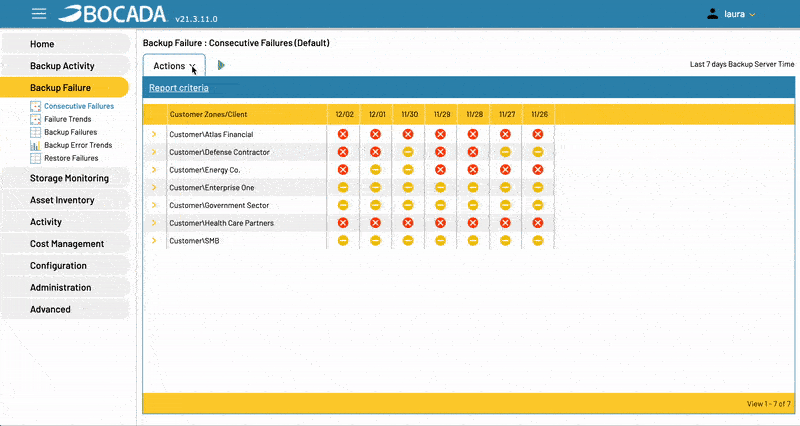Expand the Customer\Health Care Partners row
This screenshot has width=800, height=426.
pyautogui.click(x=154, y=223)
